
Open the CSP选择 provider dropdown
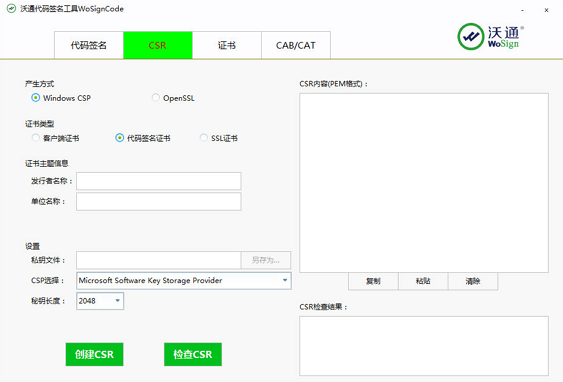coord(184,280)
